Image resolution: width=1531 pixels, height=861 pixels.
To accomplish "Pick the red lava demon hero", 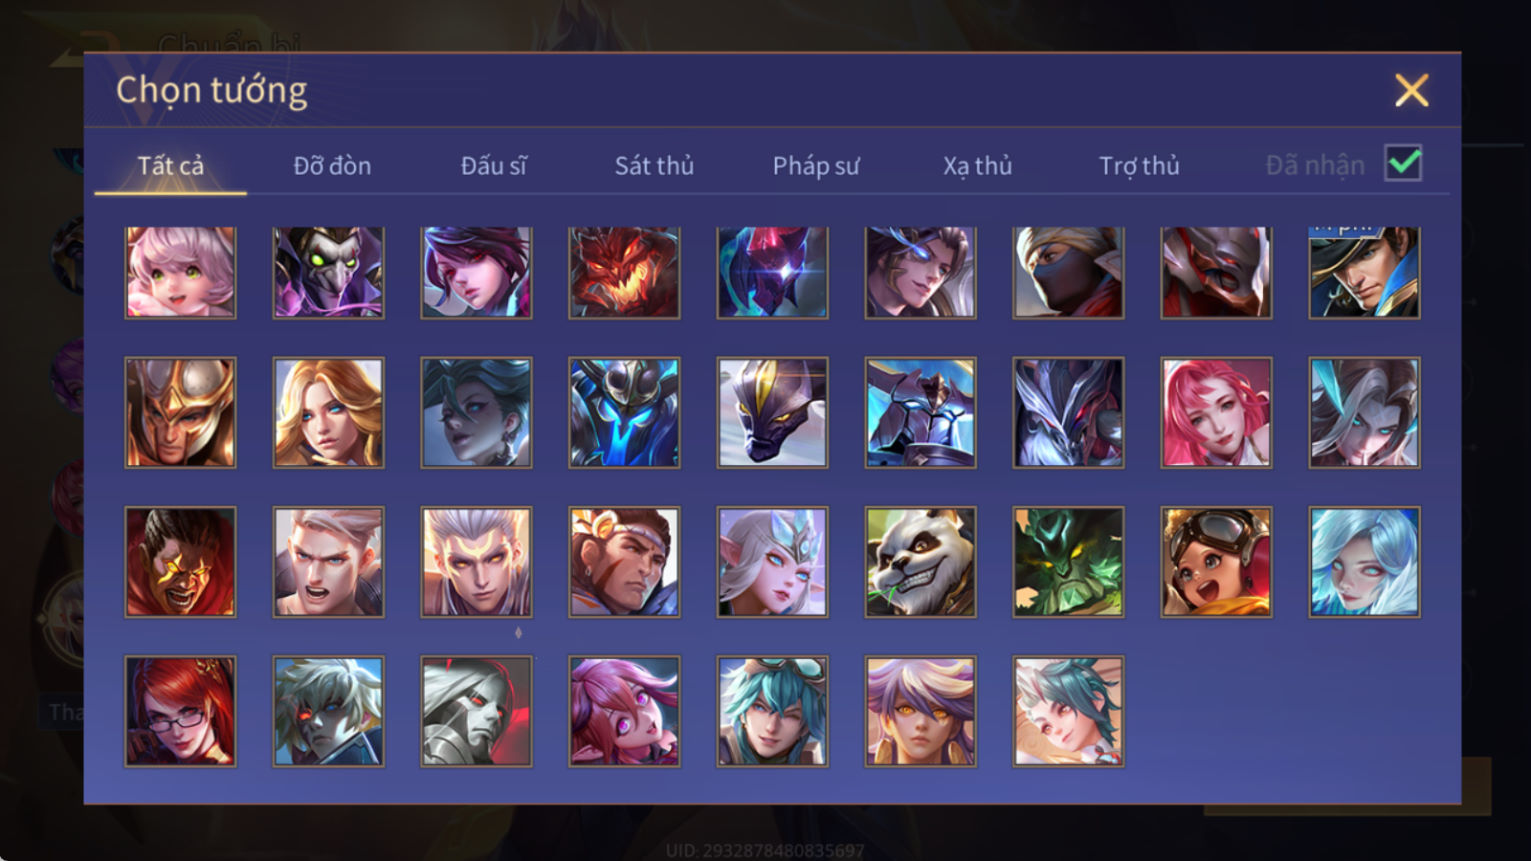I will coord(624,272).
